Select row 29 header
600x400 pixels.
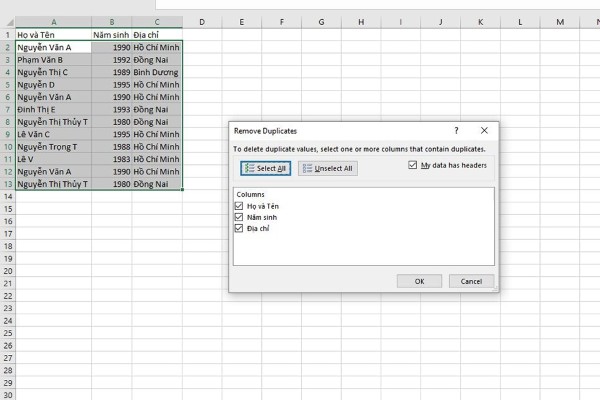8,383
